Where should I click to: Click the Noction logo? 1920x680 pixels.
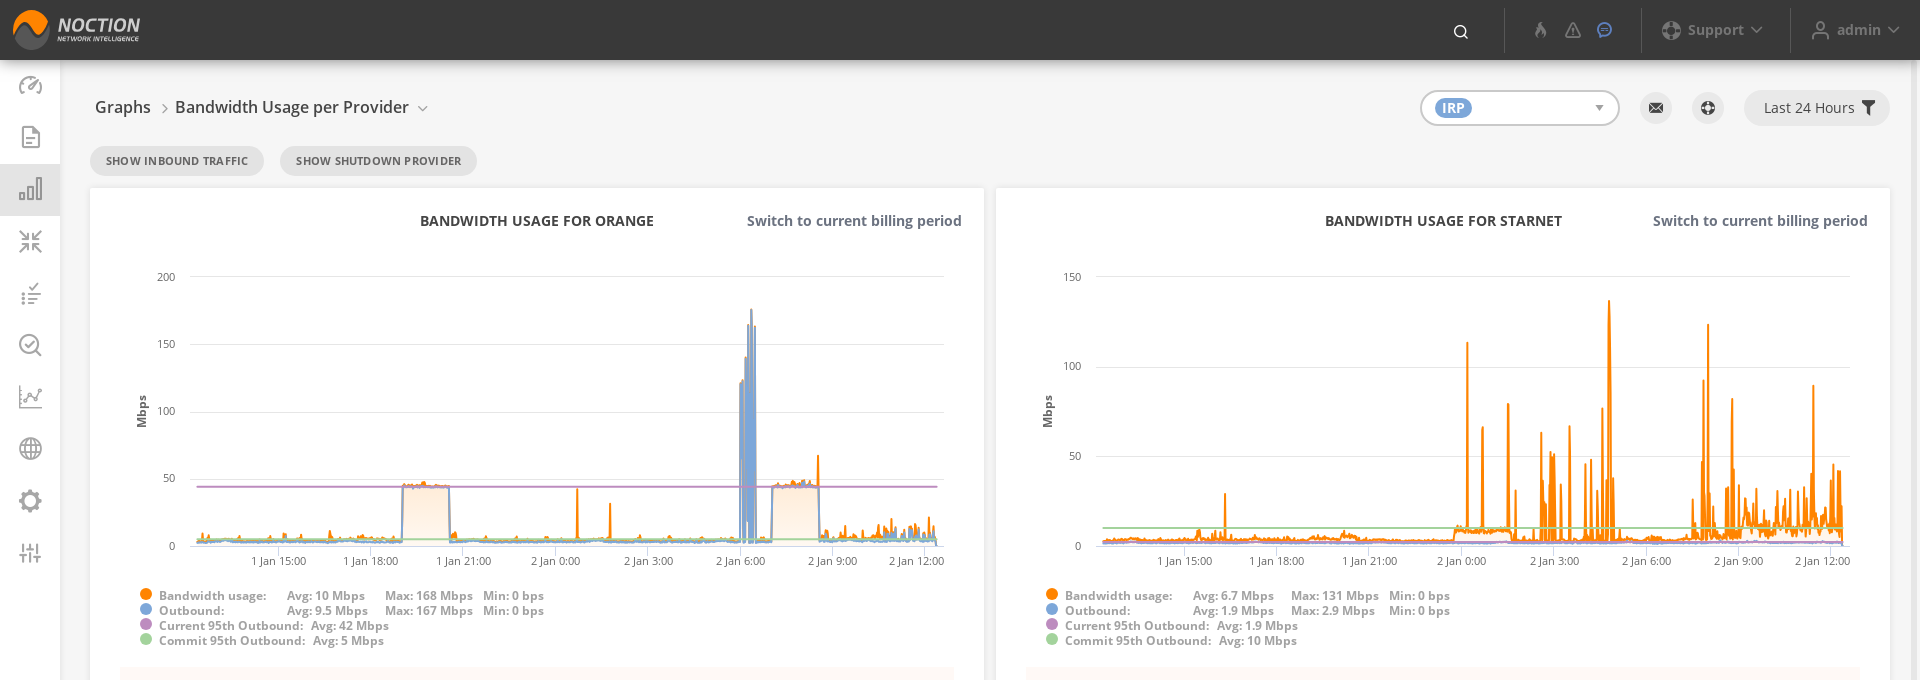coord(76,30)
